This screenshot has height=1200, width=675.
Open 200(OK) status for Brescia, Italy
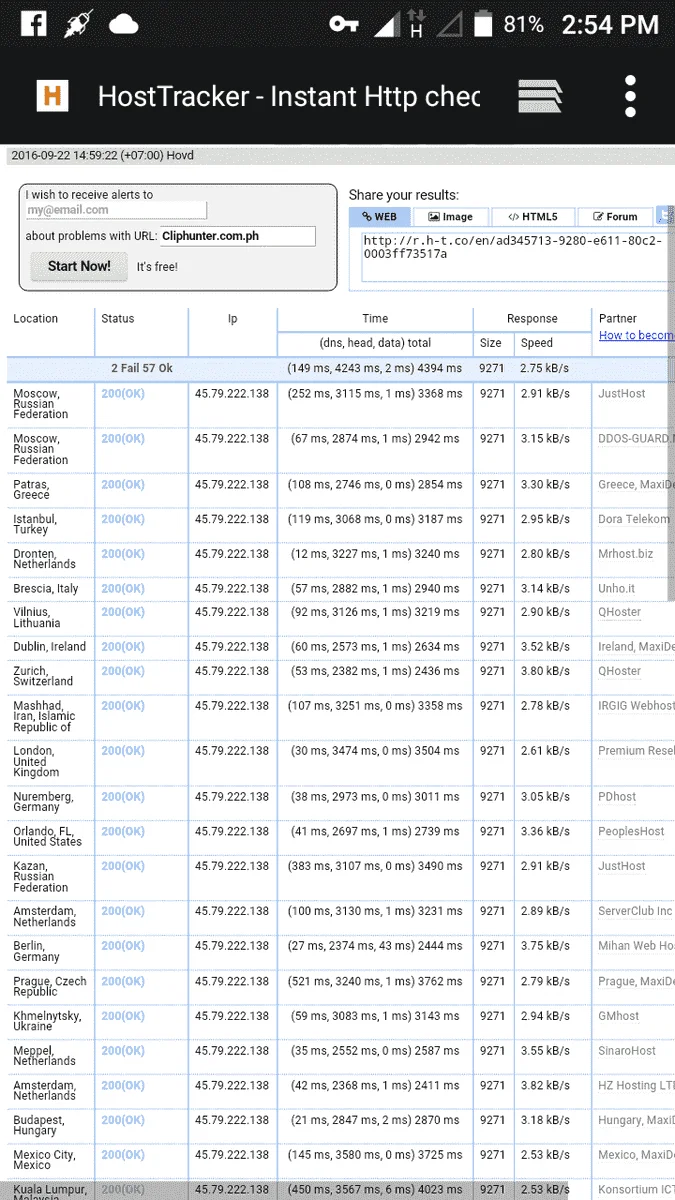123,589
